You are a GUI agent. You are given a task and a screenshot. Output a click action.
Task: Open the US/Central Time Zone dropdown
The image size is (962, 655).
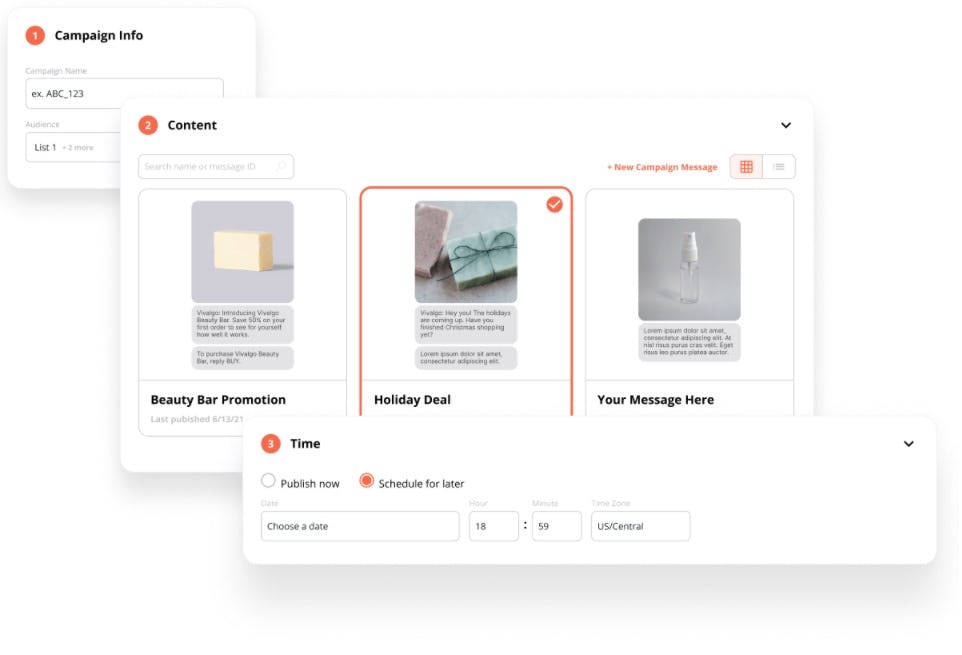coord(640,526)
